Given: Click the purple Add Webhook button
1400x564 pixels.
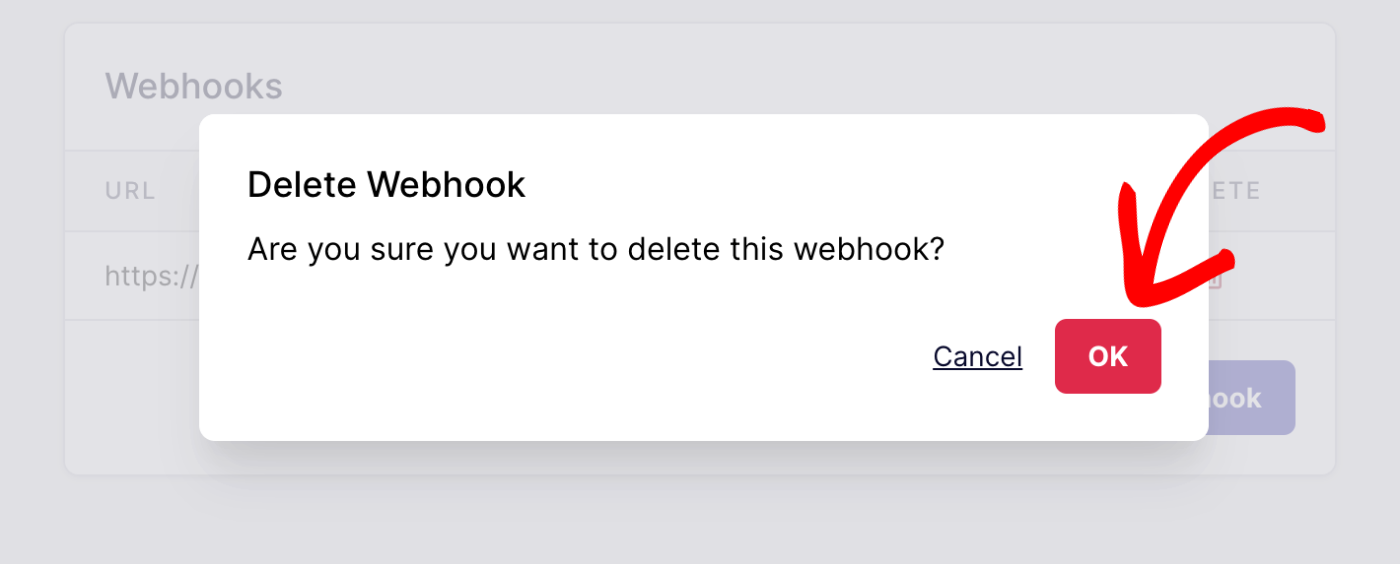Looking at the screenshot, I should [1252, 398].
